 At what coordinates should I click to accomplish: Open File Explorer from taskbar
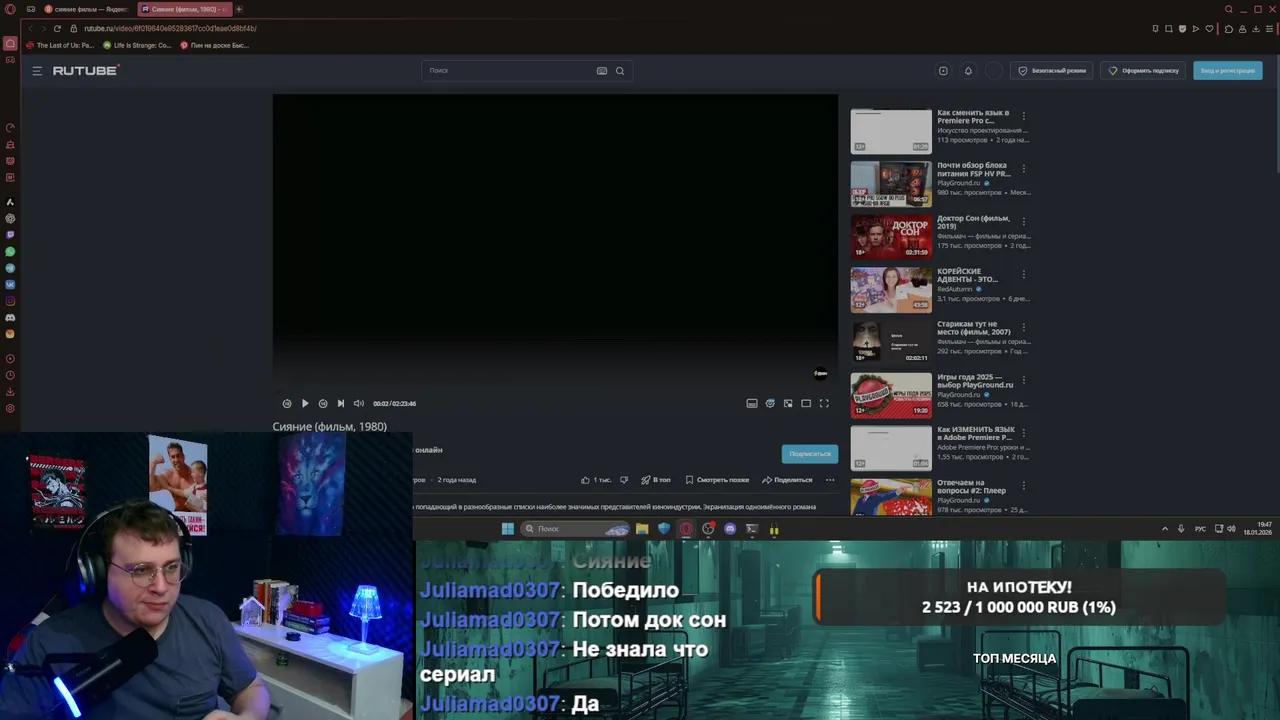click(642, 529)
